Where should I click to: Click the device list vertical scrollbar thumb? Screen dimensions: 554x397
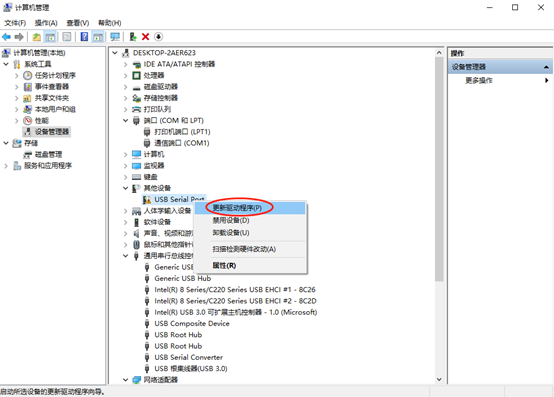(439, 169)
